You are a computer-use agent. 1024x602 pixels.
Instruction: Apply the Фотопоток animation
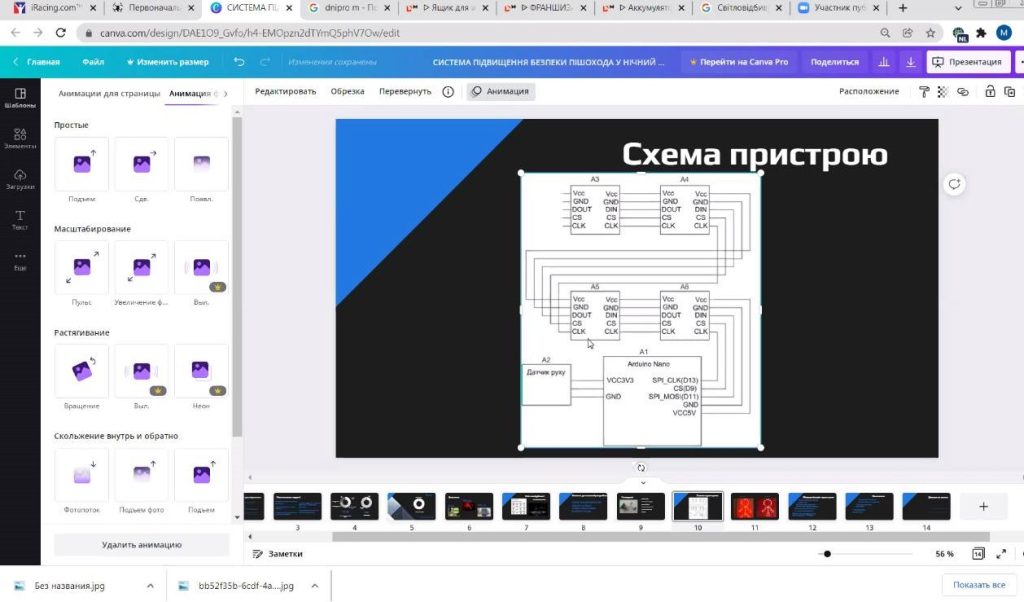pyautogui.click(x=82, y=475)
